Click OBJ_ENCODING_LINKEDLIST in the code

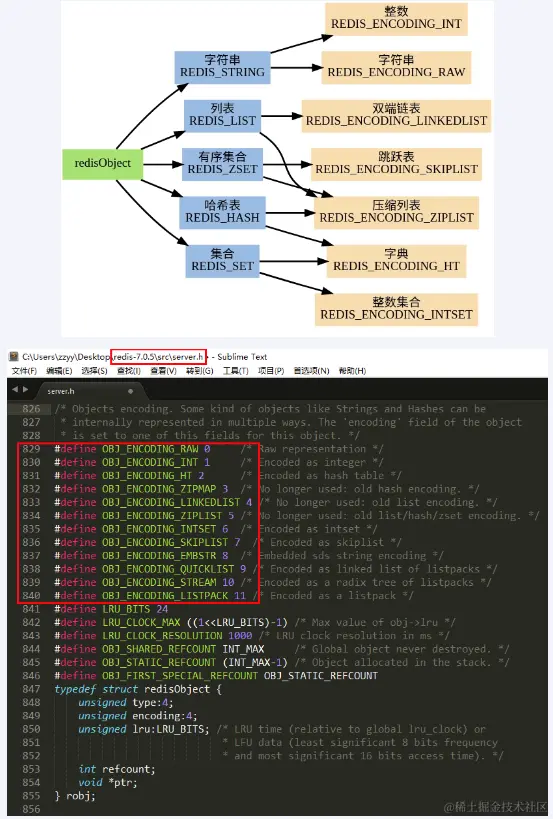click(x=171, y=502)
